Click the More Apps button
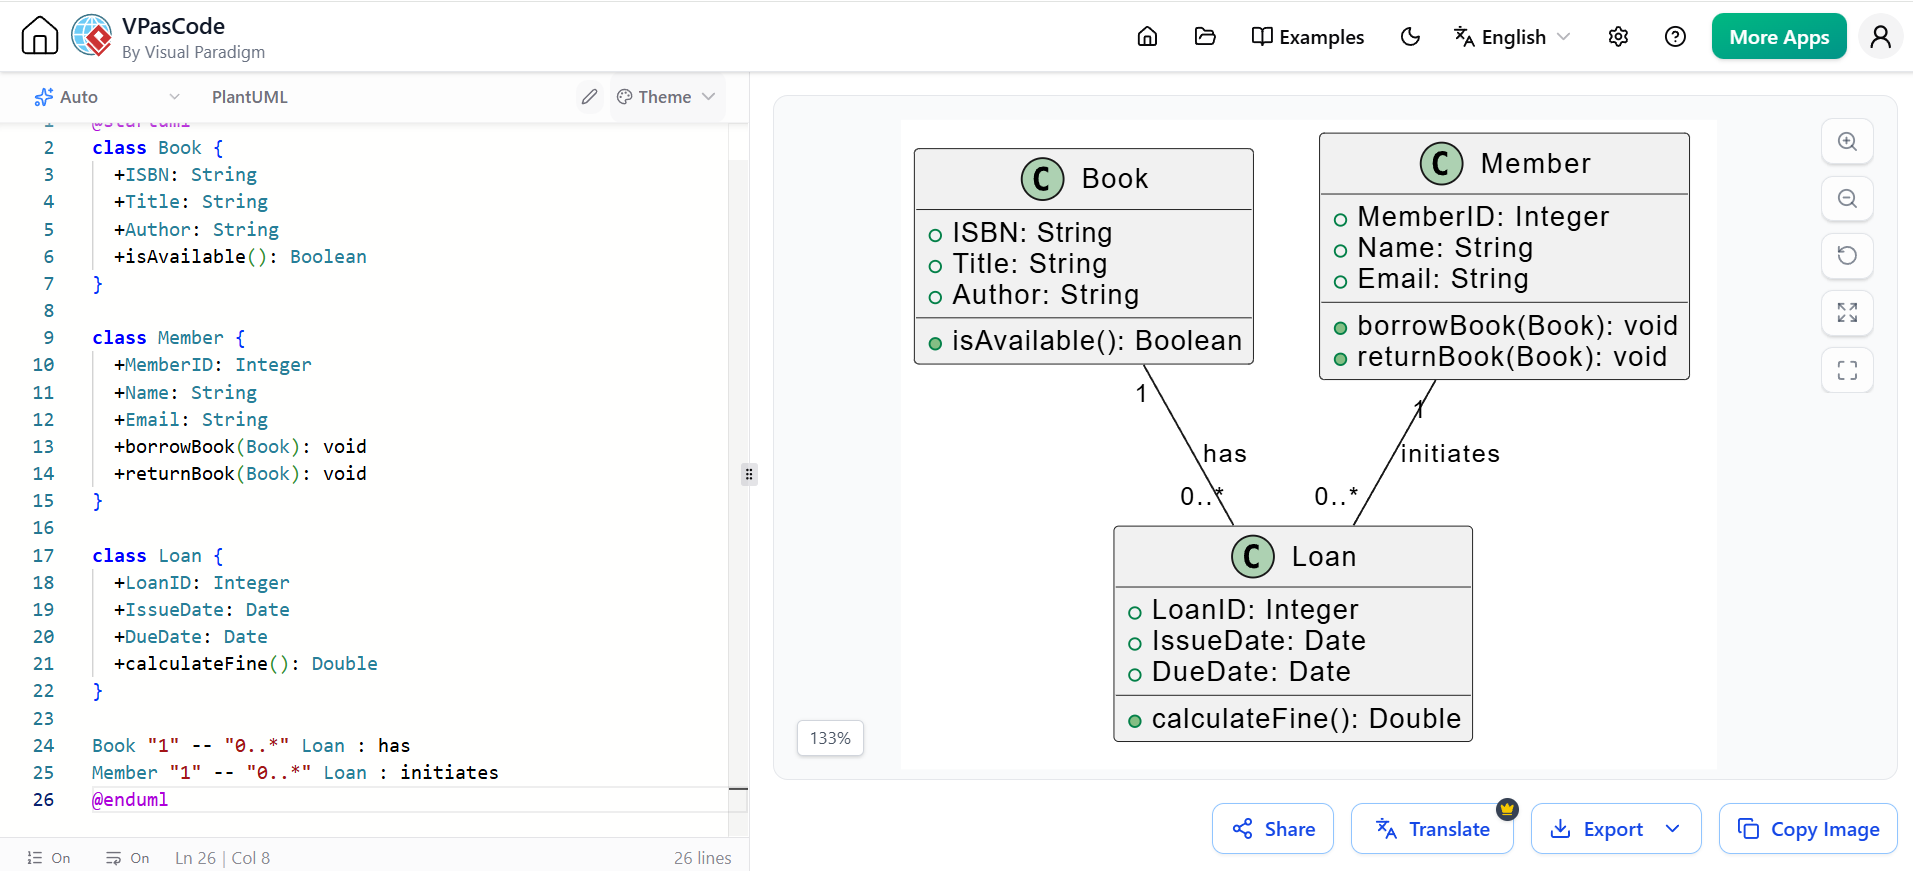This screenshot has height=871, width=1913. tap(1779, 37)
